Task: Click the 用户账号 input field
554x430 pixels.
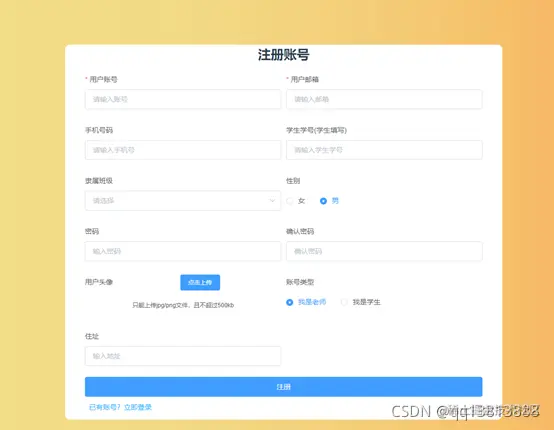Action: point(183,99)
